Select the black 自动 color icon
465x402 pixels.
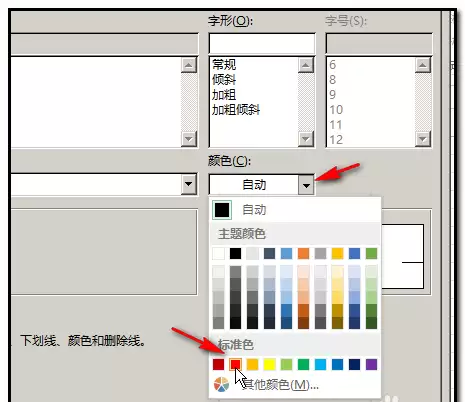click(x=222, y=210)
